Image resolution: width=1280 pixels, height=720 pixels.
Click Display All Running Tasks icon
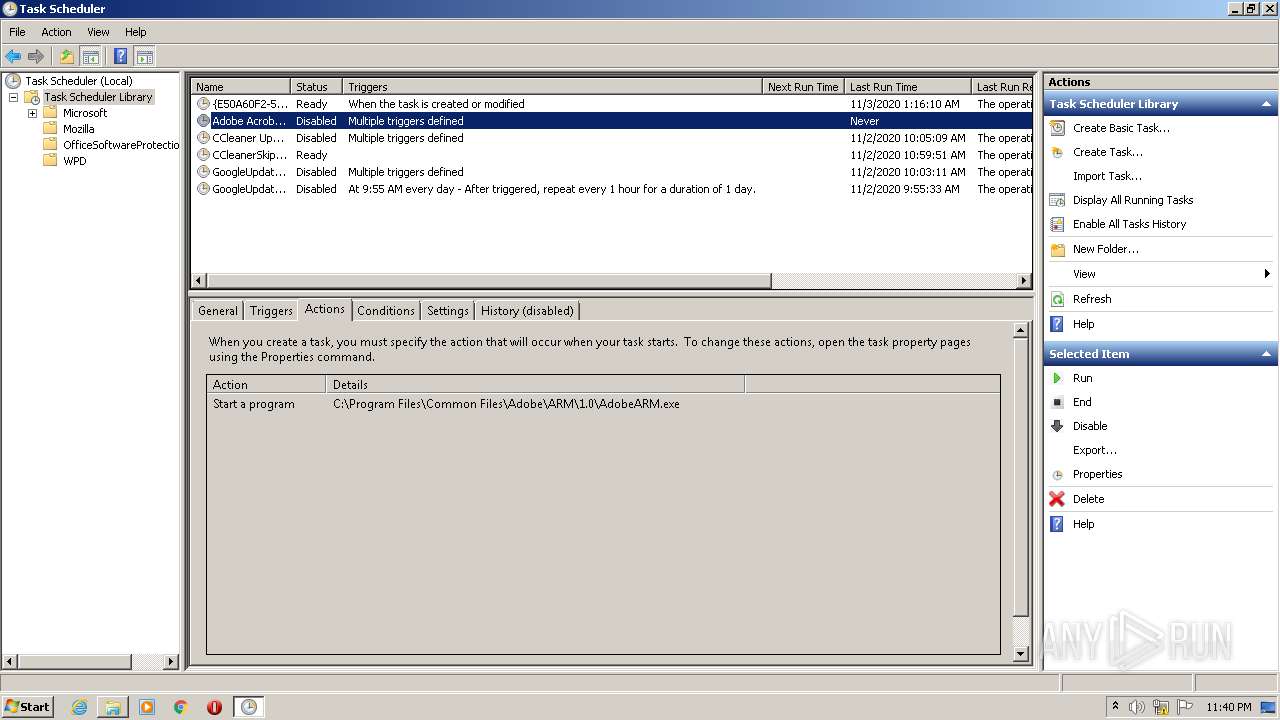pos(1057,200)
